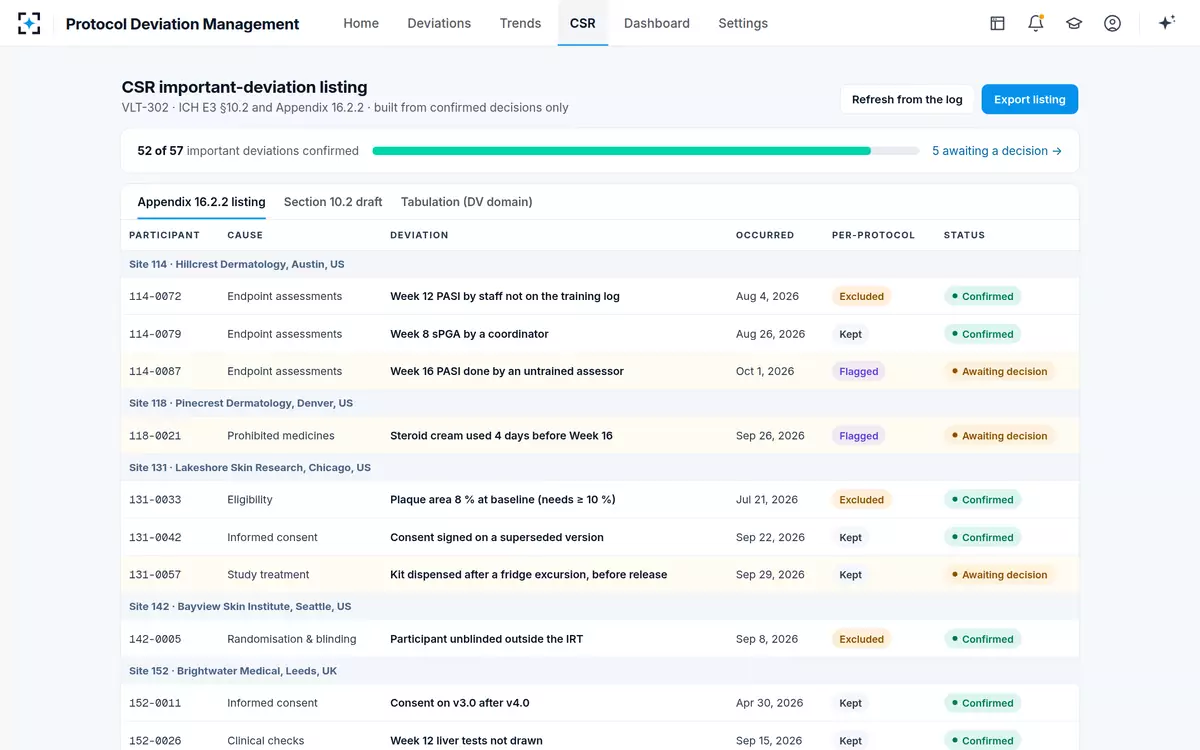Open participant 131-0042
The image size is (1200, 750).
pyautogui.click(x=155, y=537)
